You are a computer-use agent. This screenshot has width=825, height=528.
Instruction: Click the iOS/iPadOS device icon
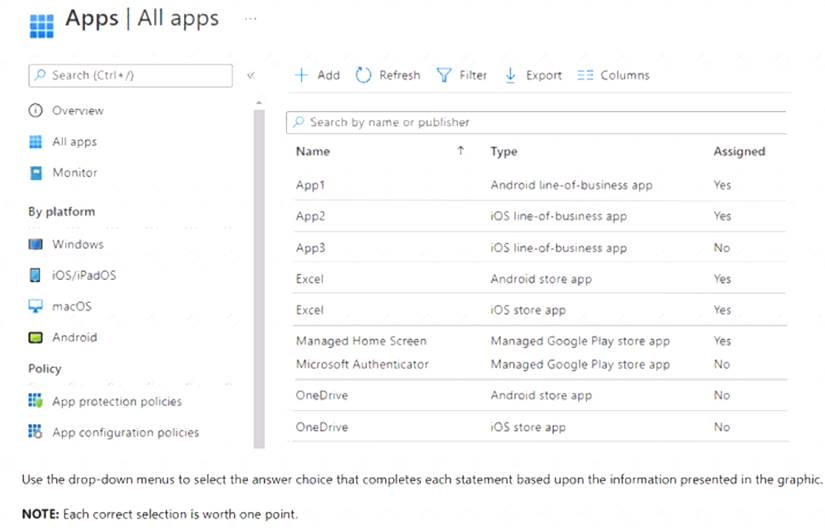tap(35, 275)
